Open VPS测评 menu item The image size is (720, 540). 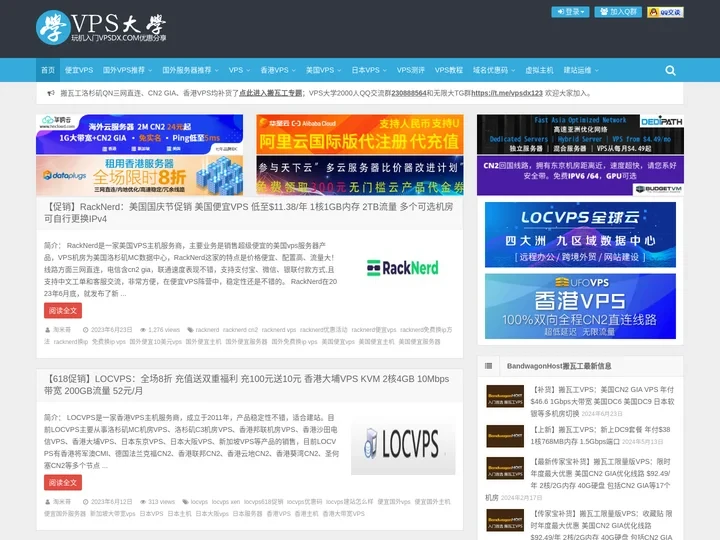(411, 70)
